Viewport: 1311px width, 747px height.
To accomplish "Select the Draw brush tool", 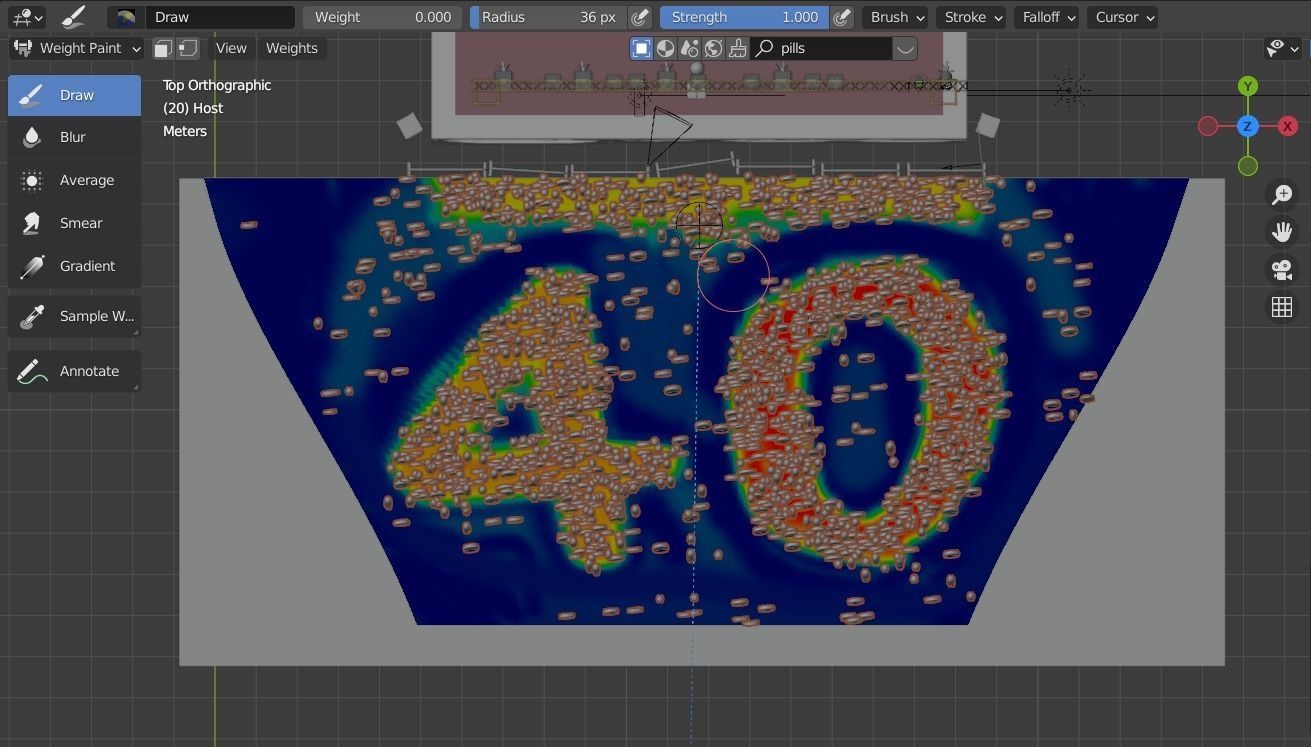I will [74, 95].
